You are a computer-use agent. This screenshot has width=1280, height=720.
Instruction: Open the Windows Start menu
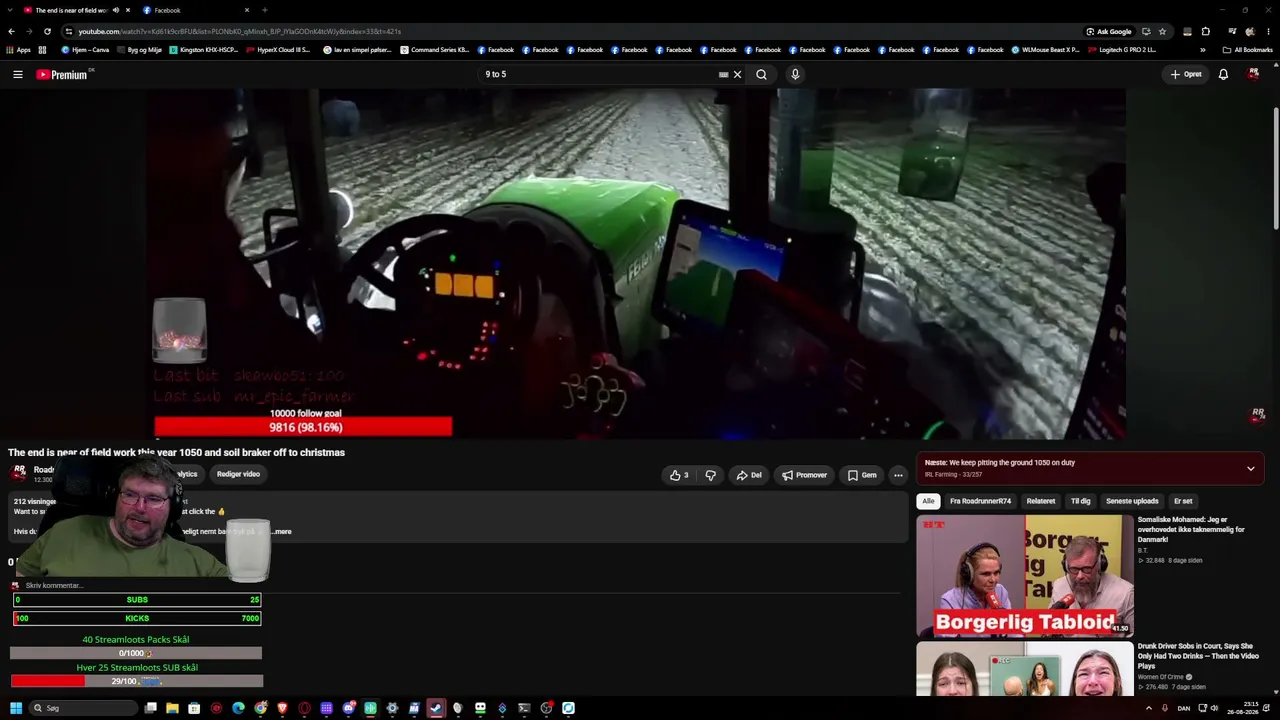[x=16, y=708]
